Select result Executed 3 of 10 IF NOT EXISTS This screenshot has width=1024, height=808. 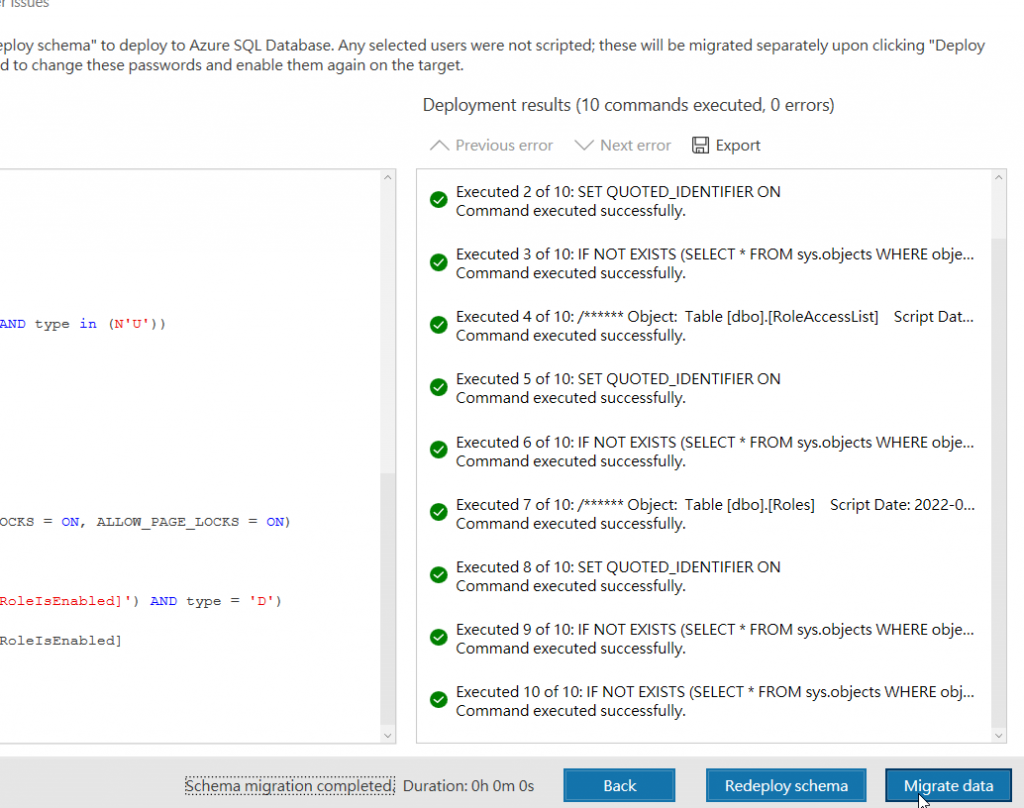click(x=704, y=263)
